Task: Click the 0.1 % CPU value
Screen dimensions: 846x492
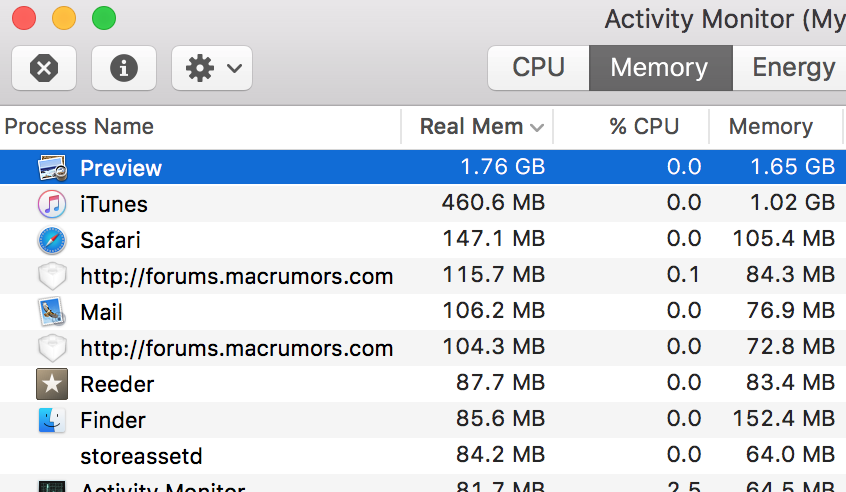Action: click(683, 275)
